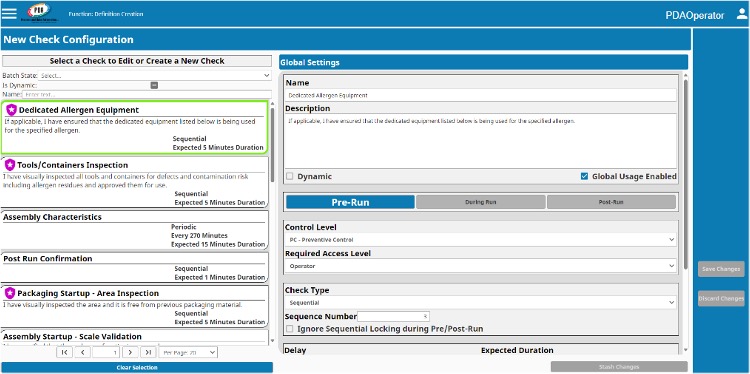Screen dimensions: 750x374
Task: Open the hamburger navigation menu
Action: pyautogui.click(x=9, y=13)
